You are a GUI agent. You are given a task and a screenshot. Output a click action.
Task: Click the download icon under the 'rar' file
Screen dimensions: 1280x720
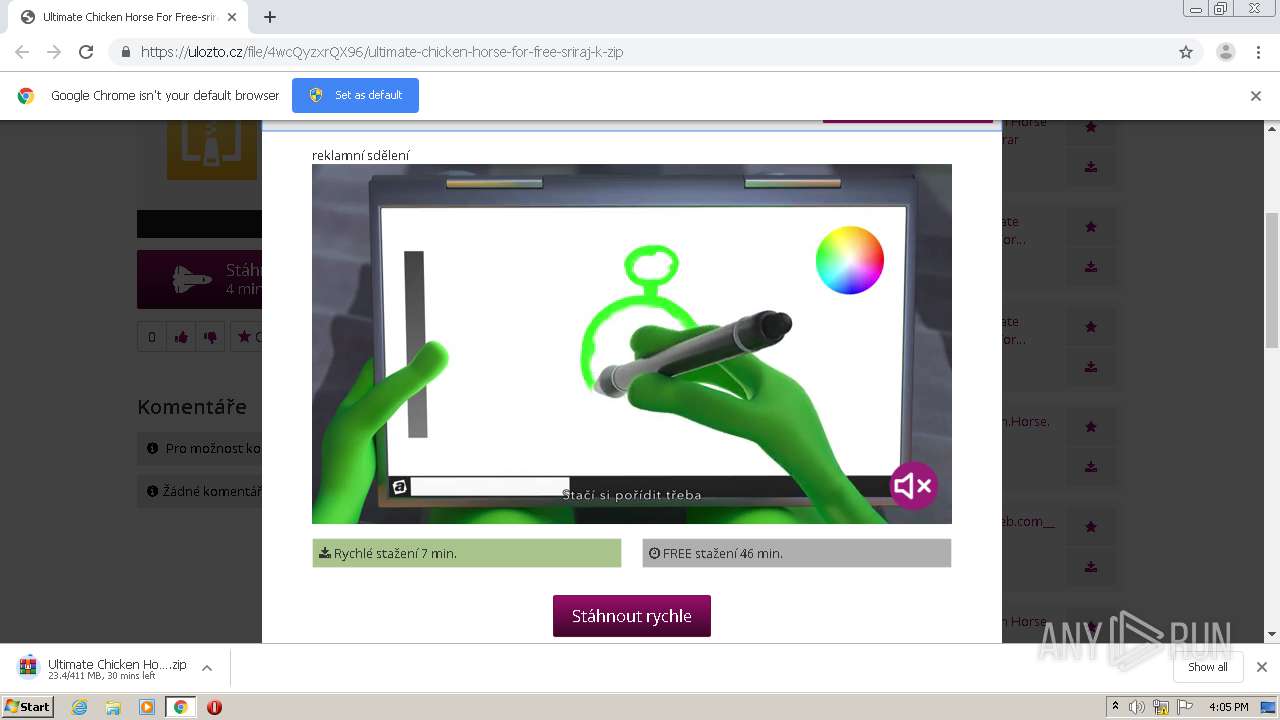1091,167
